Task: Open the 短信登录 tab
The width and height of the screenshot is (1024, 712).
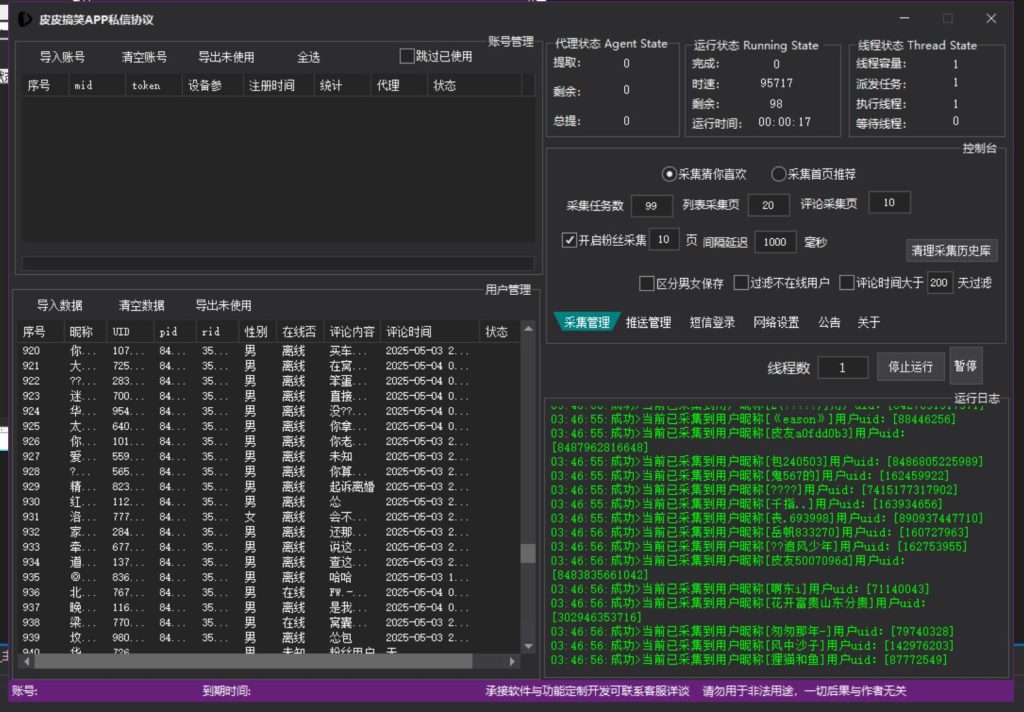Action: [x=712, y=322]
